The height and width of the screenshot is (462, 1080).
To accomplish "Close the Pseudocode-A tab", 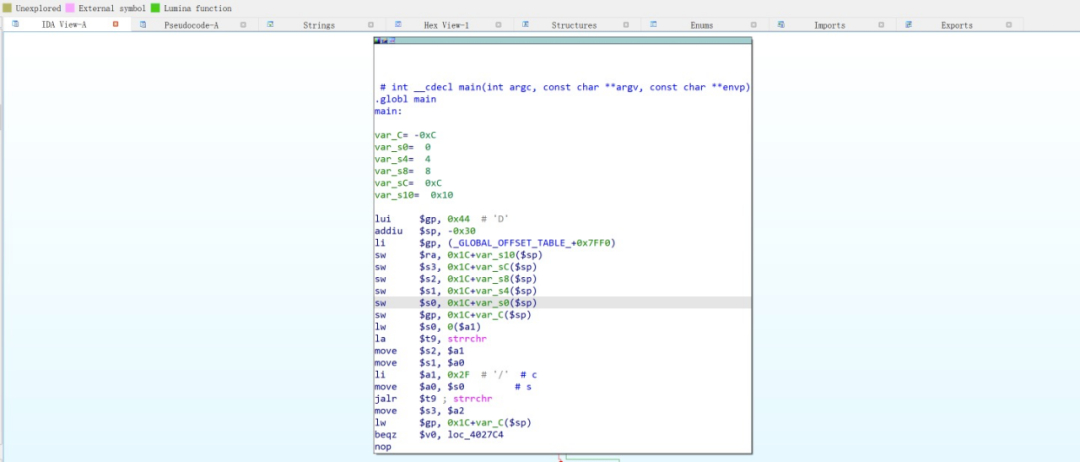I will [243, 25].
